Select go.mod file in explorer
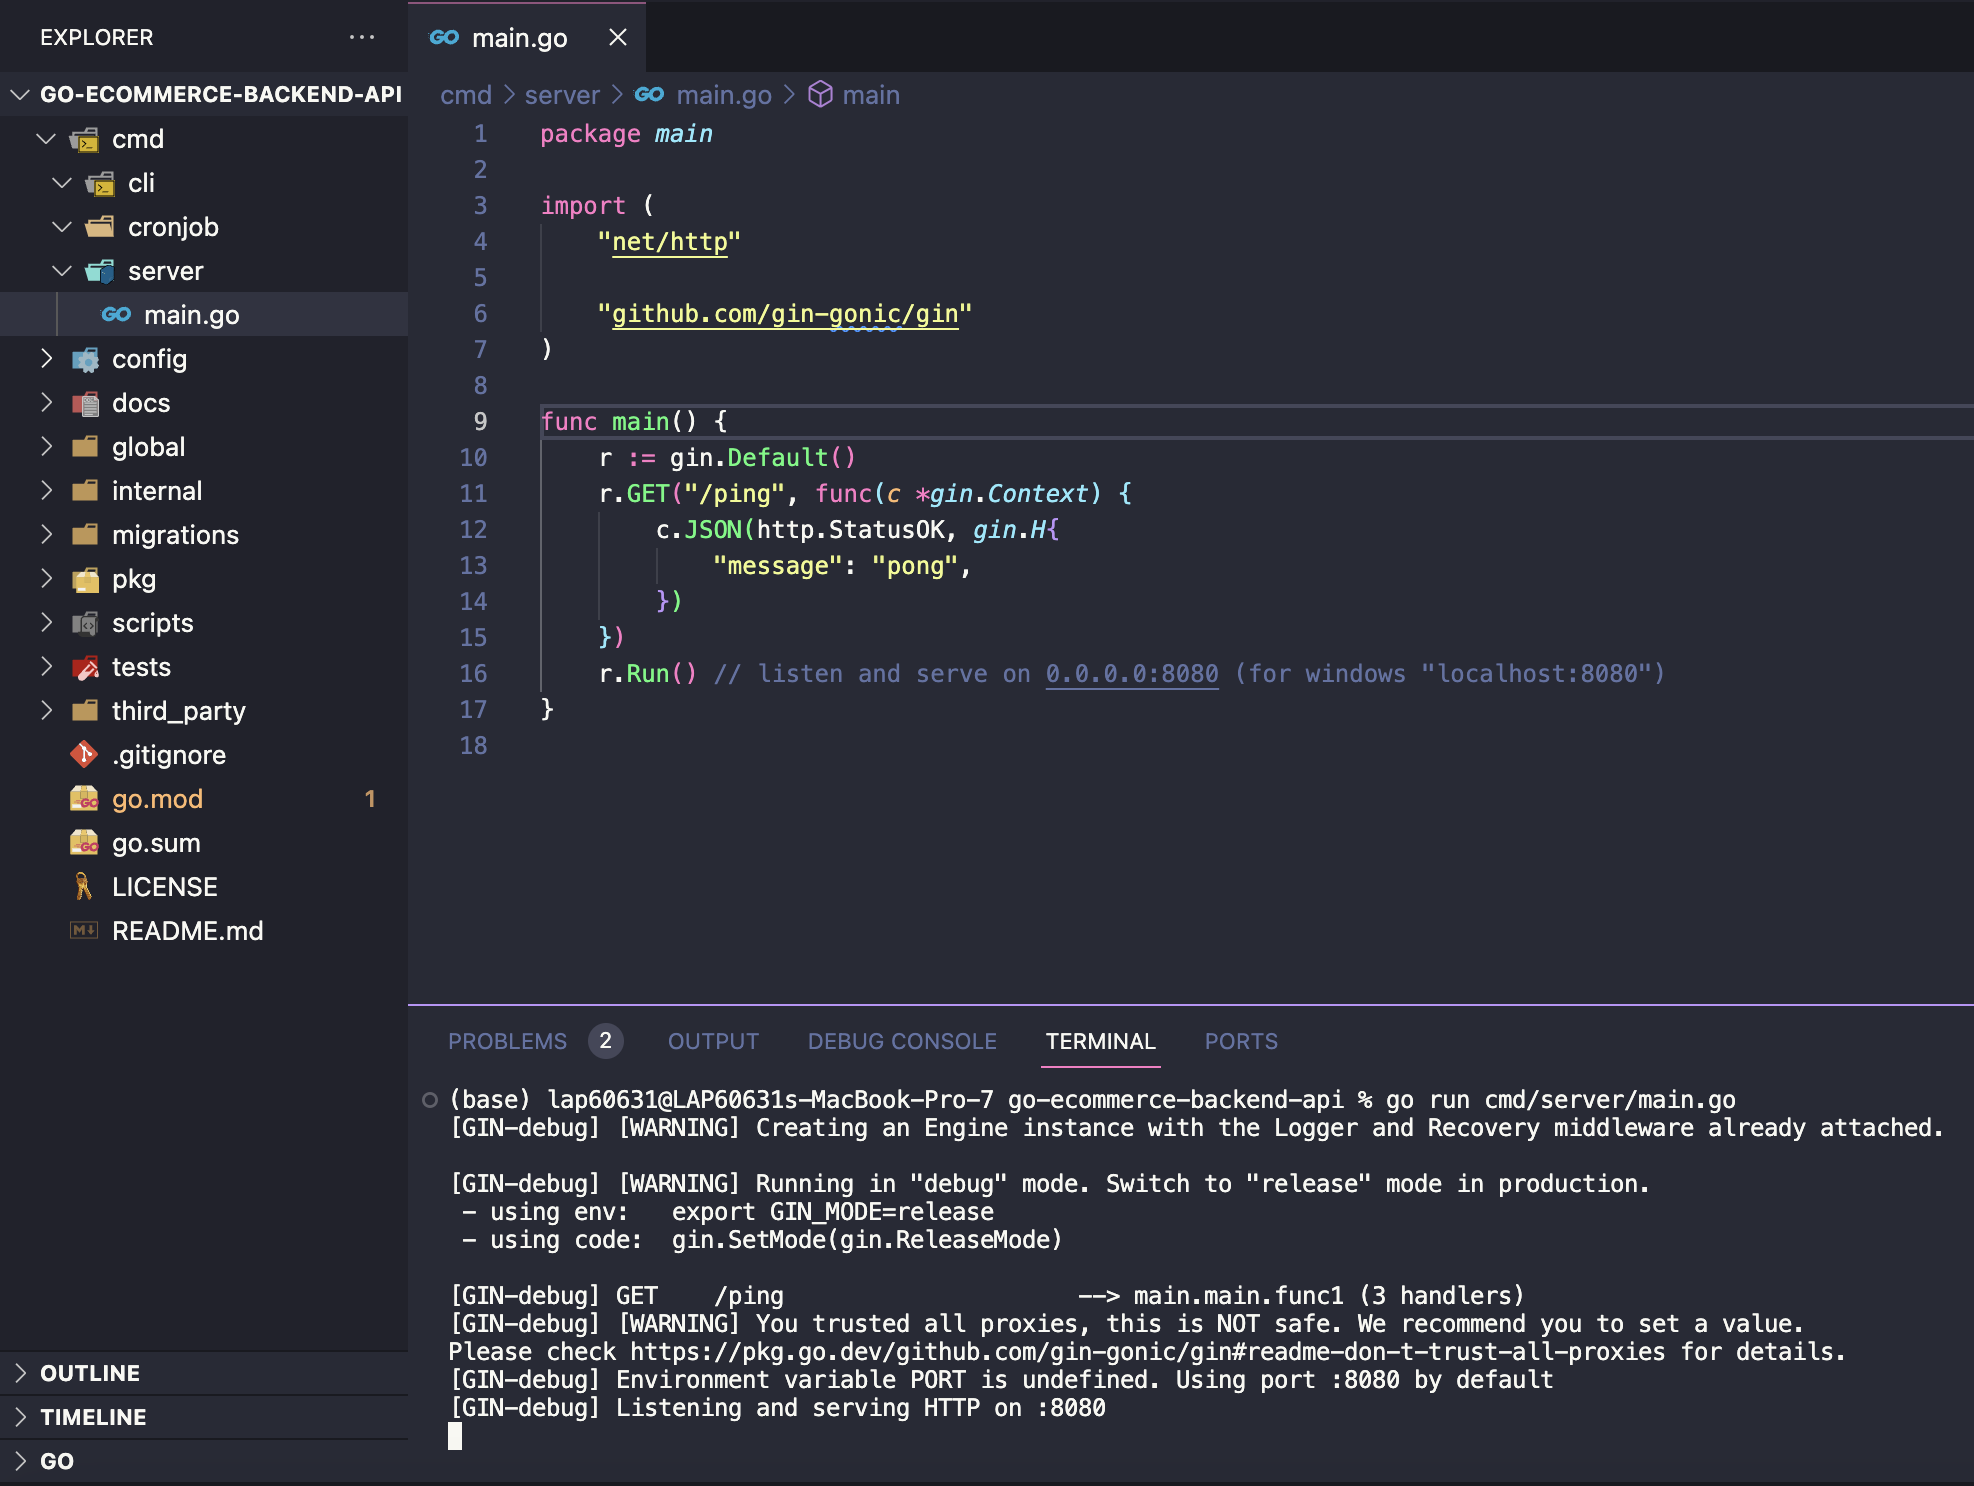This screenshot has height=1486, width=1974. pyautogui.click(x=158, y=799)
